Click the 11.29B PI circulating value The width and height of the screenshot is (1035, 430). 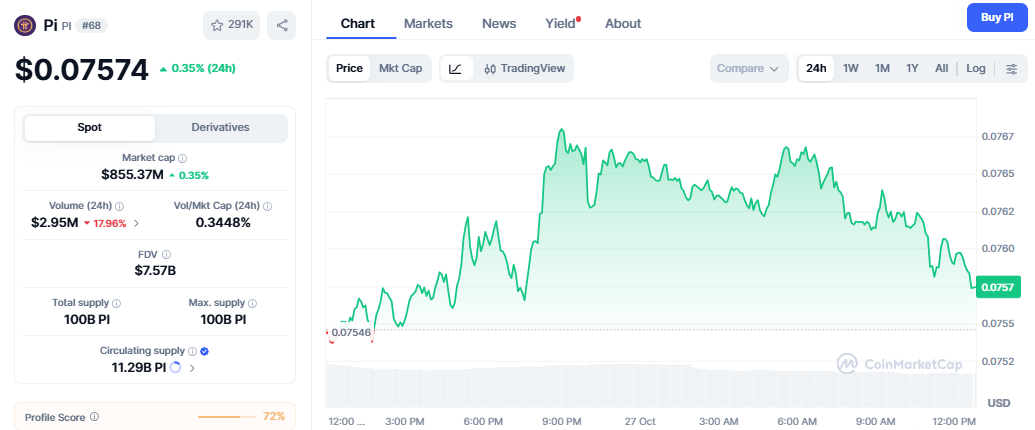click(x=139, y=368)
